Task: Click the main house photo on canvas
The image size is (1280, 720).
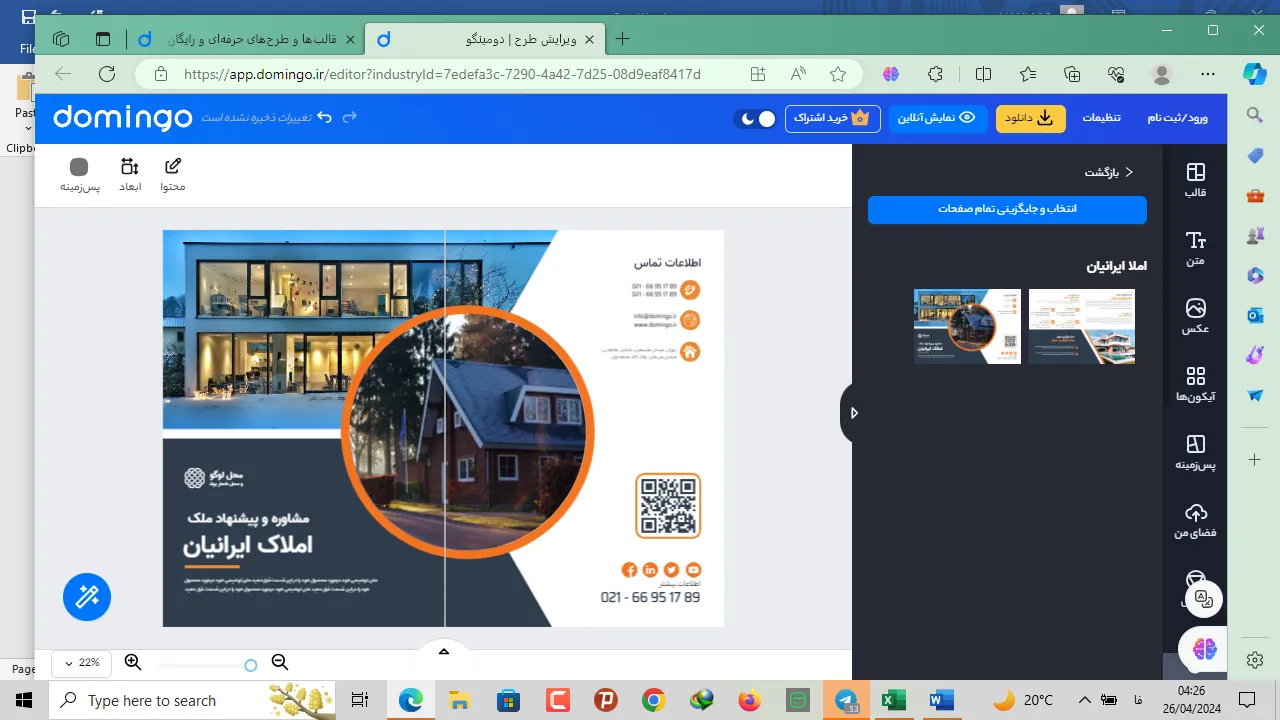Action: (x=468, y=433)
